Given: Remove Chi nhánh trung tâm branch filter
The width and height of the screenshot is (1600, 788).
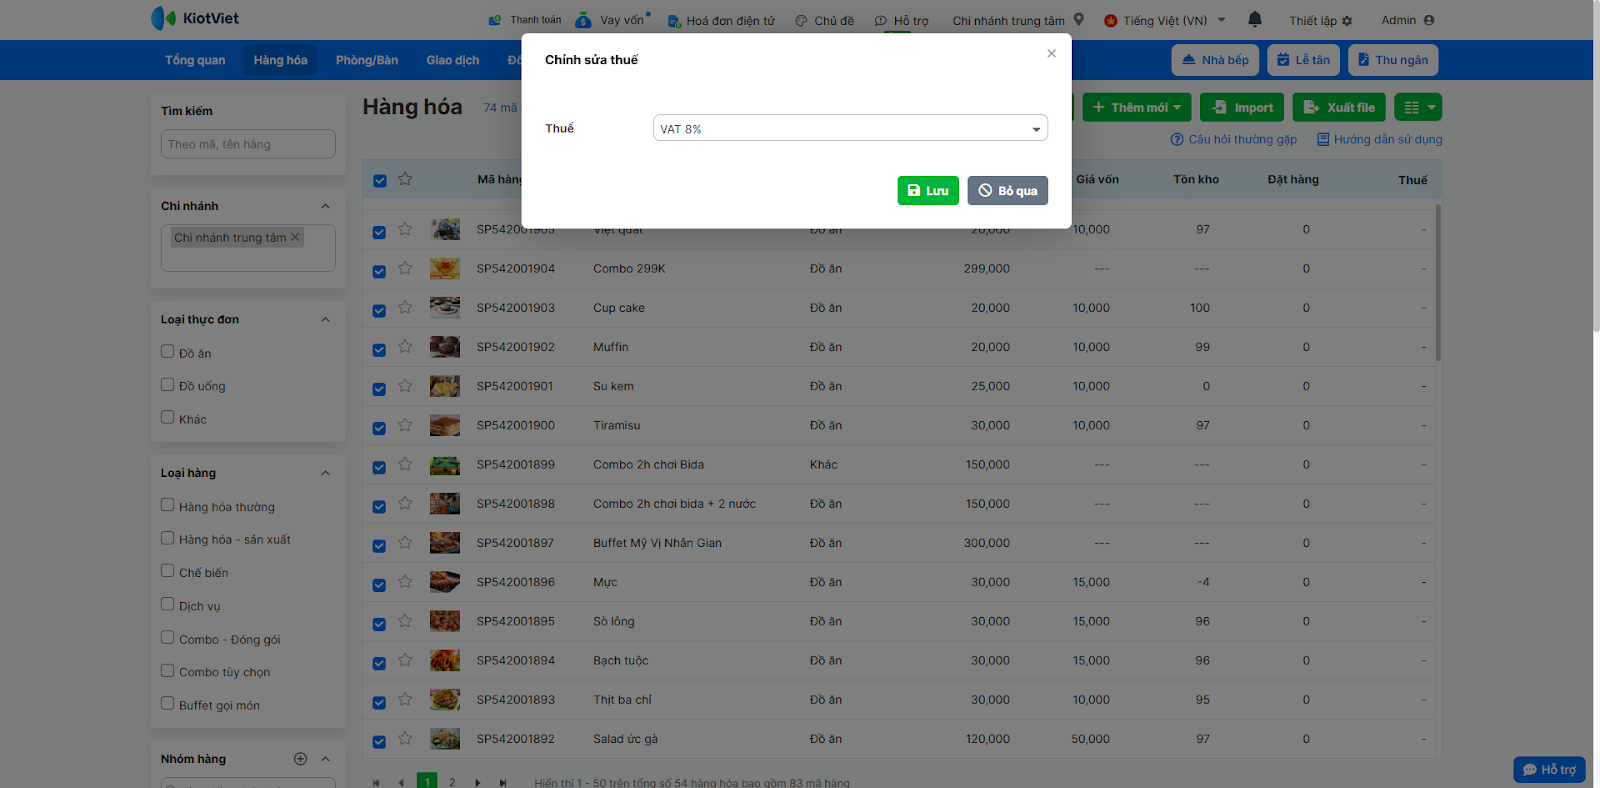Looking at the screenshot, I should pyautogui.click(x=295, y=237).
